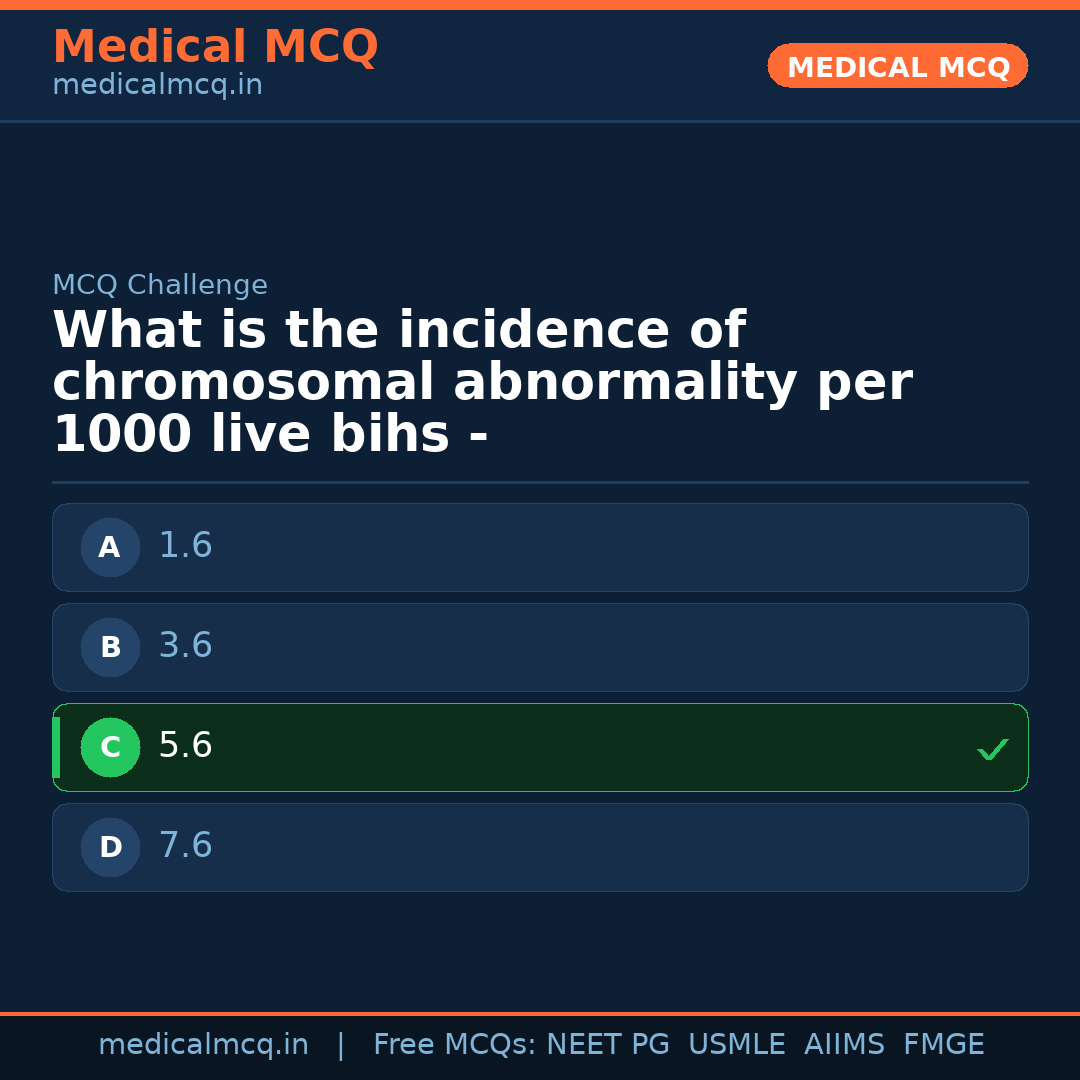Click AIIMS in the footer
Viewport: 1080px width, 1080px height.
(x=844, y=1045)
